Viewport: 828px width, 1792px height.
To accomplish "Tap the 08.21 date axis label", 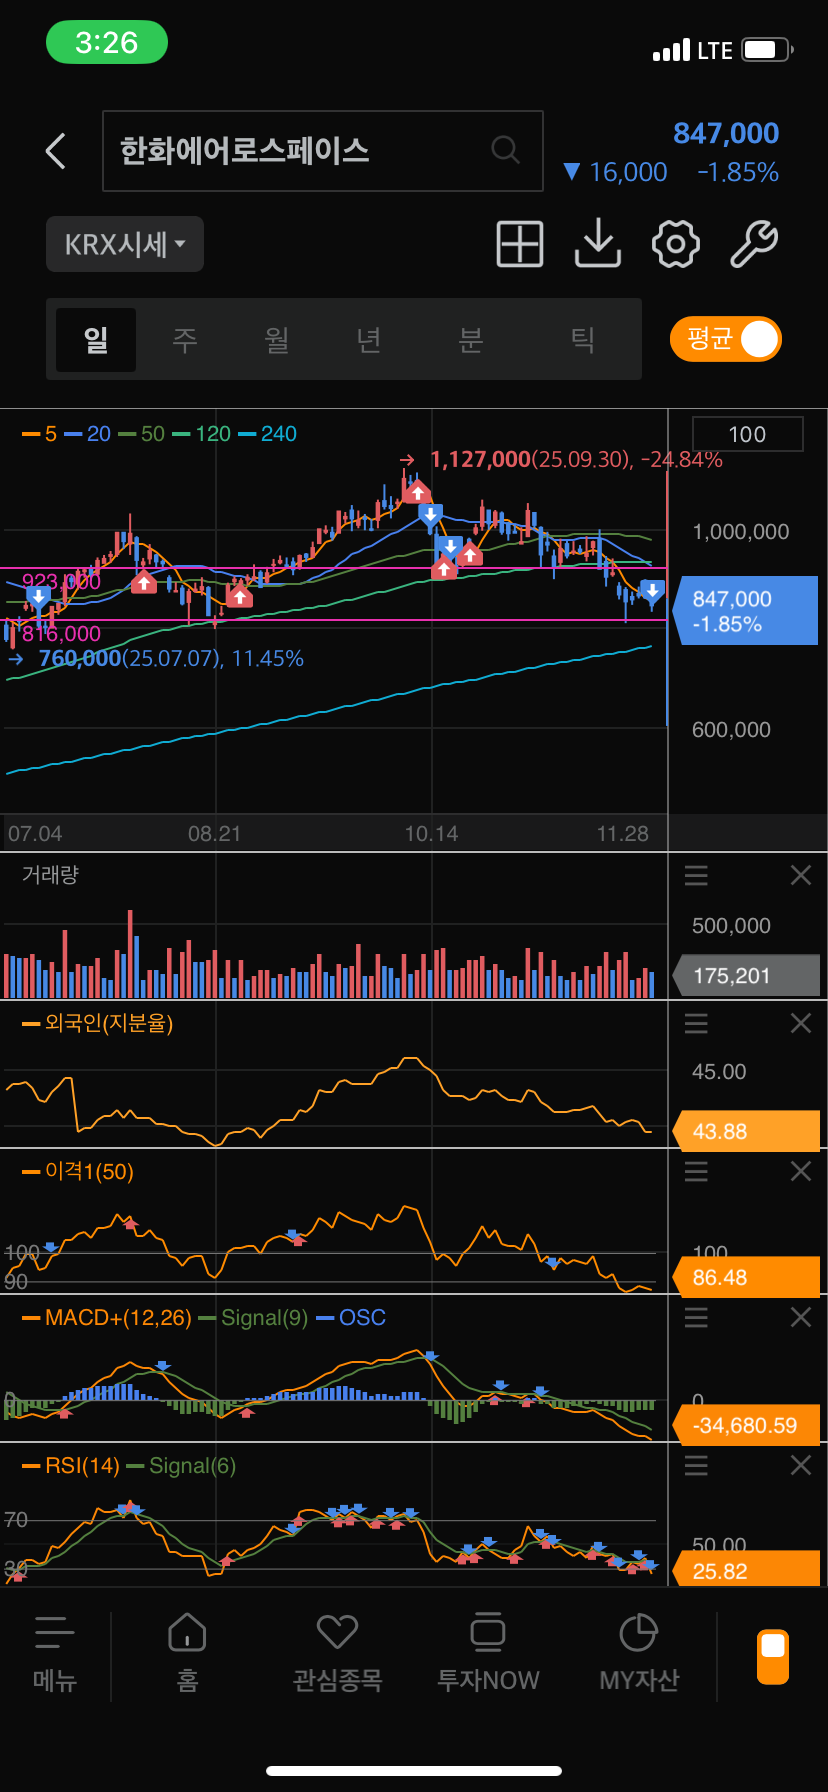I will tap(214, 834).
